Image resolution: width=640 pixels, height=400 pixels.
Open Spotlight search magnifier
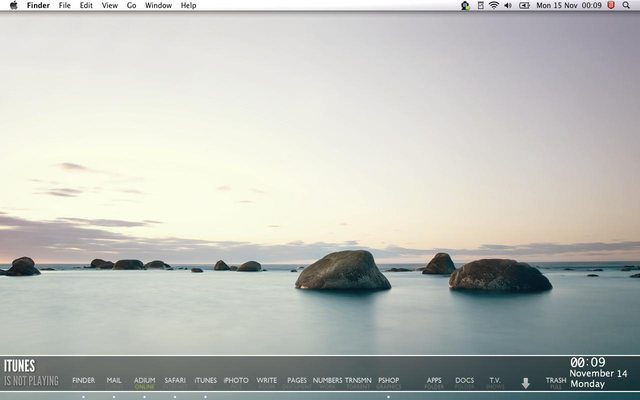click(x=628, y=6)
